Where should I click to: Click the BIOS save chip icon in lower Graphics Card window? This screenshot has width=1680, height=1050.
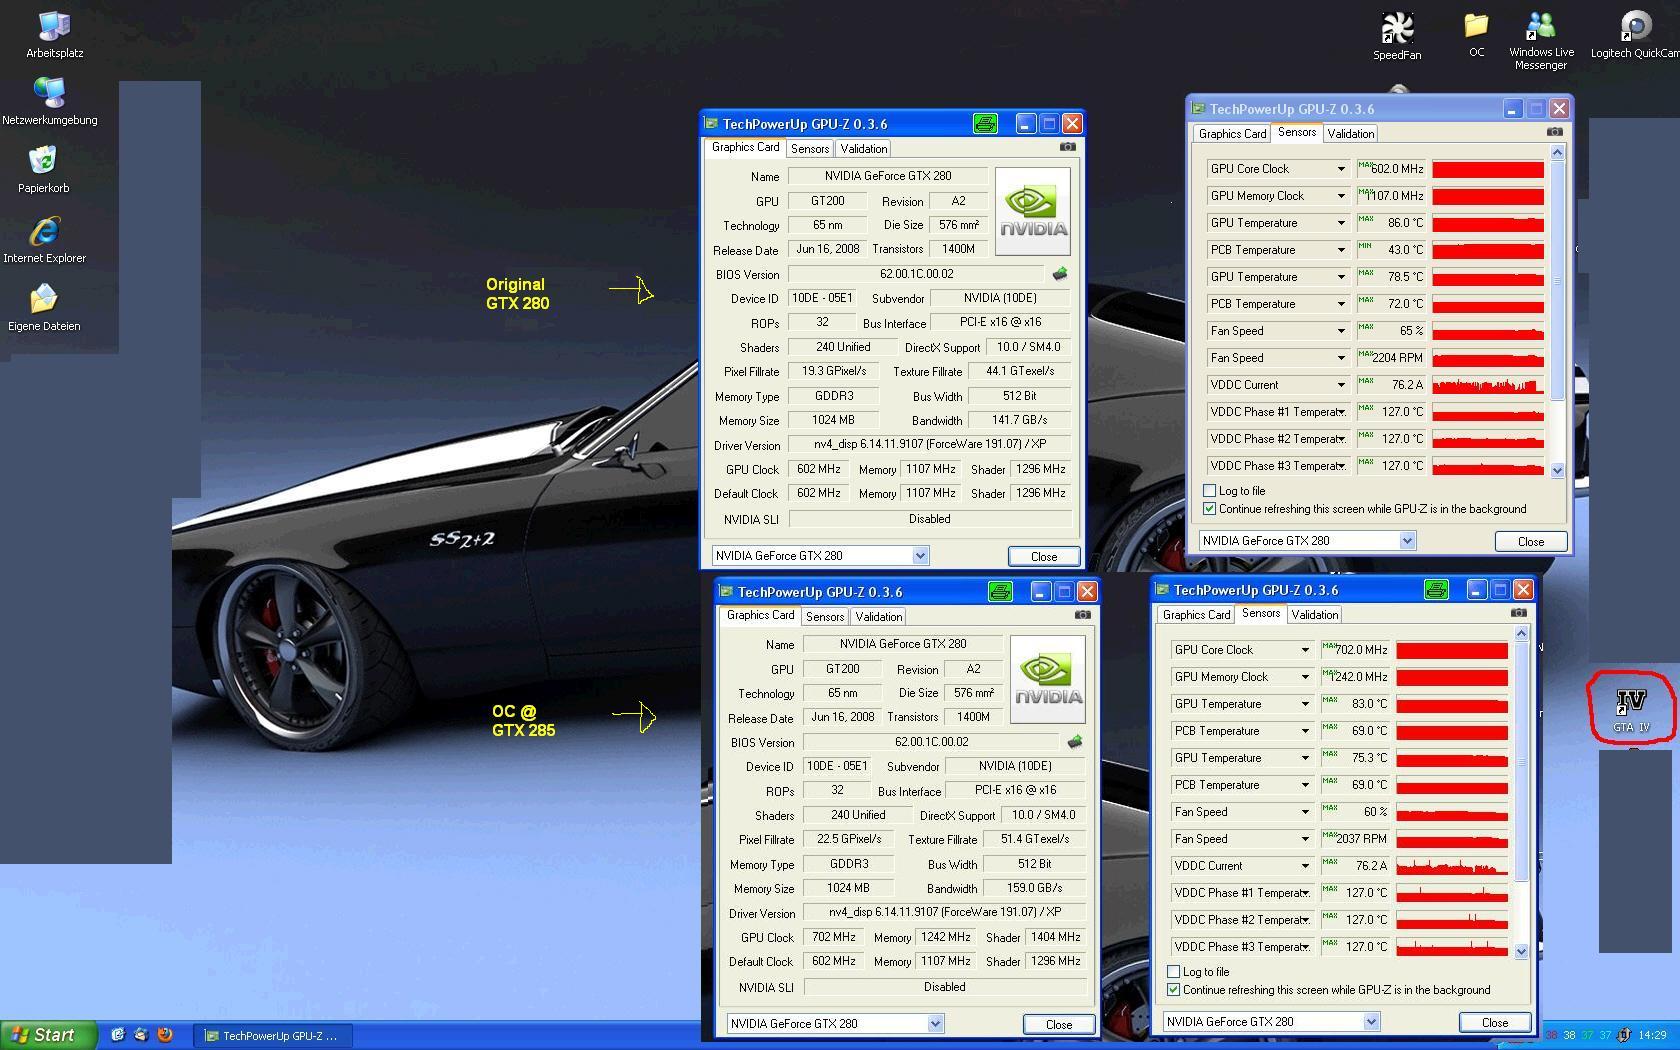click(1075, 741)
